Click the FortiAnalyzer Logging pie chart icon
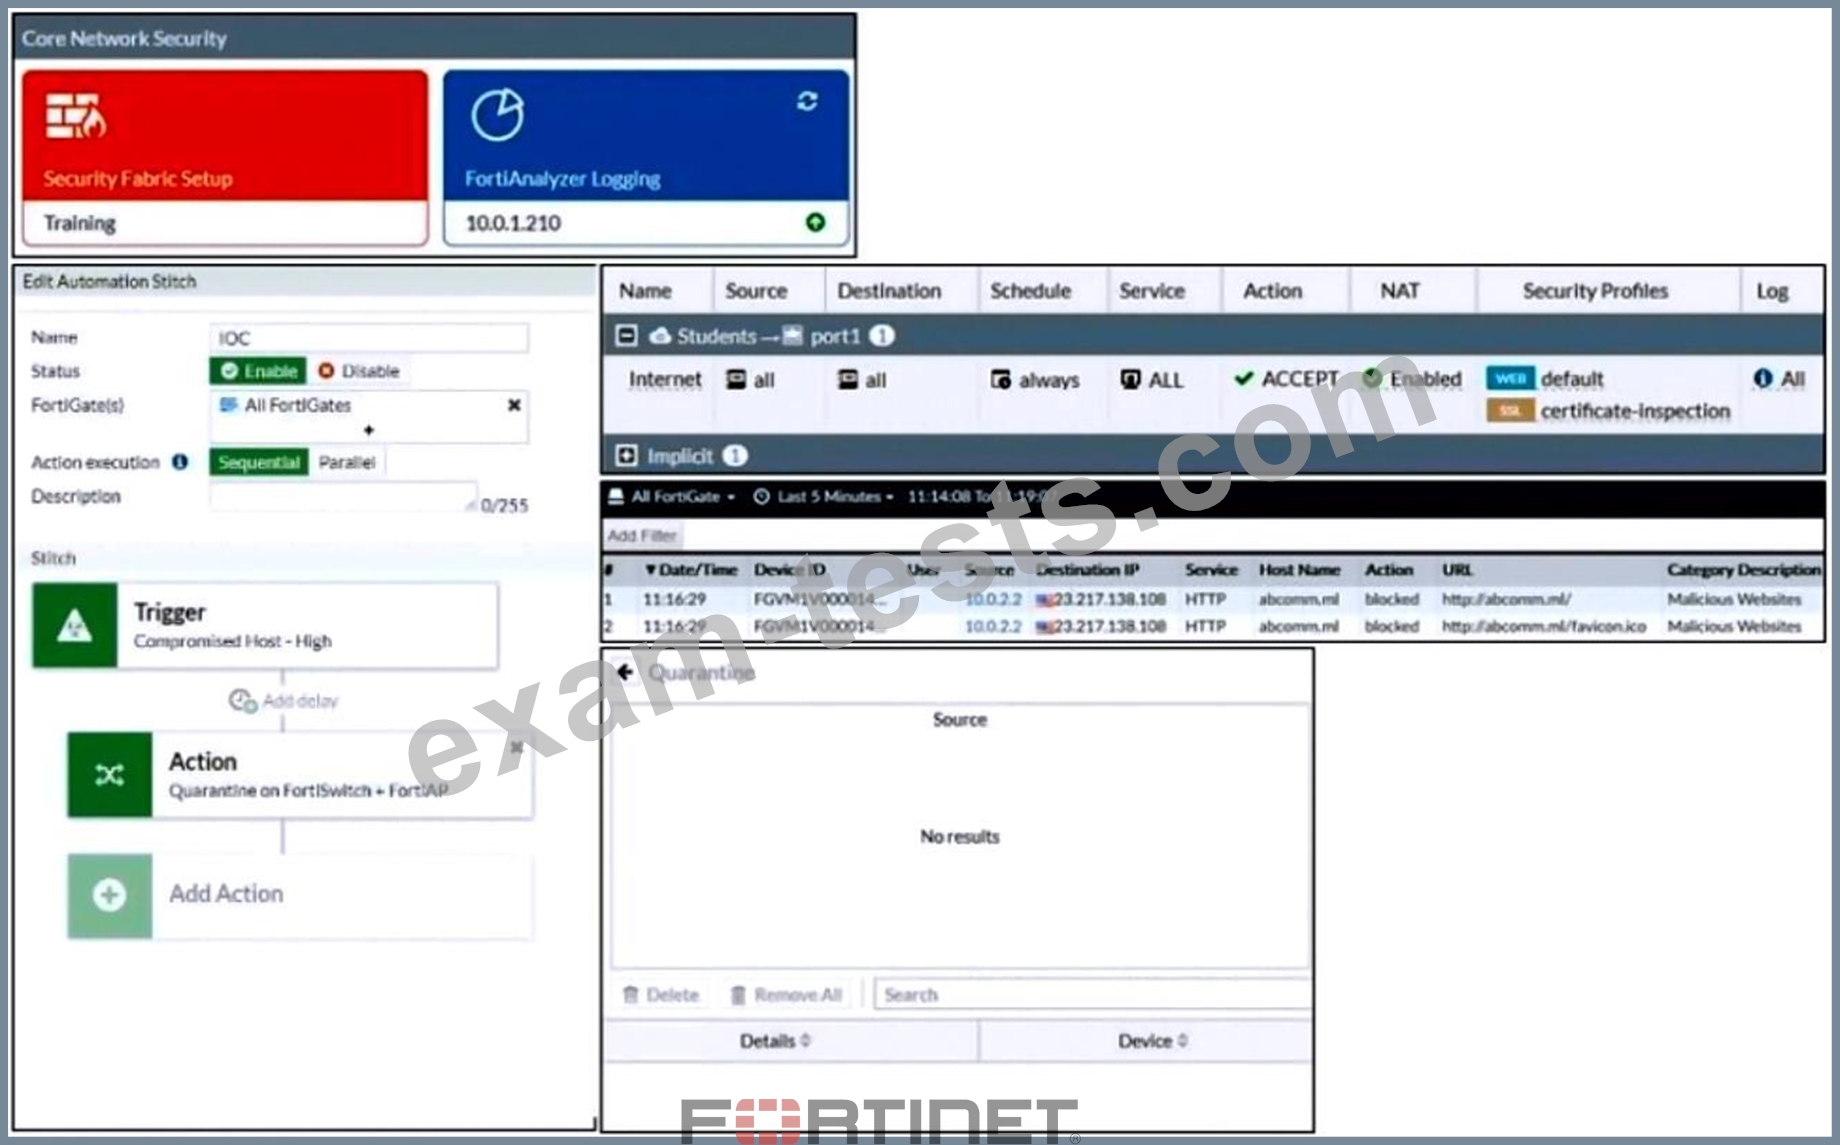 pyautogui.click(x=497, y=115)
